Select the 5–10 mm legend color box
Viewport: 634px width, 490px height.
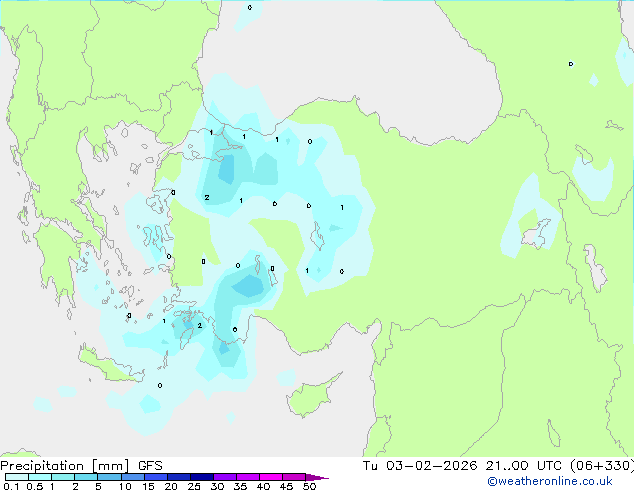click(109, 477)
